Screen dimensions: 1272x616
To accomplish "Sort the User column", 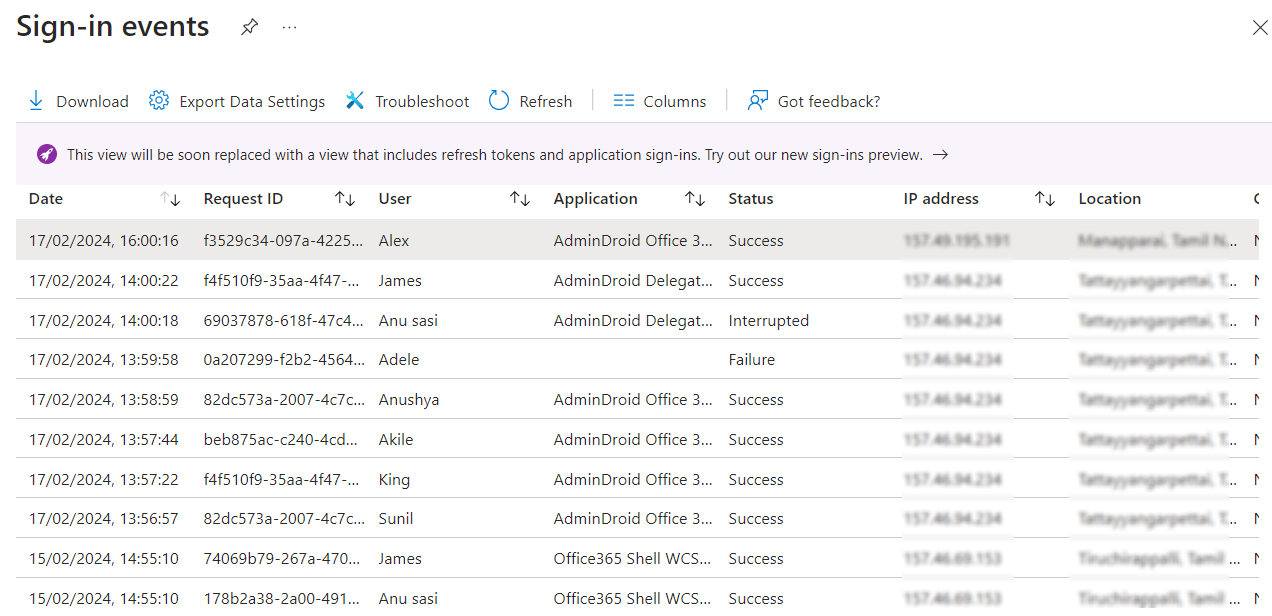I will pos(520,199).
